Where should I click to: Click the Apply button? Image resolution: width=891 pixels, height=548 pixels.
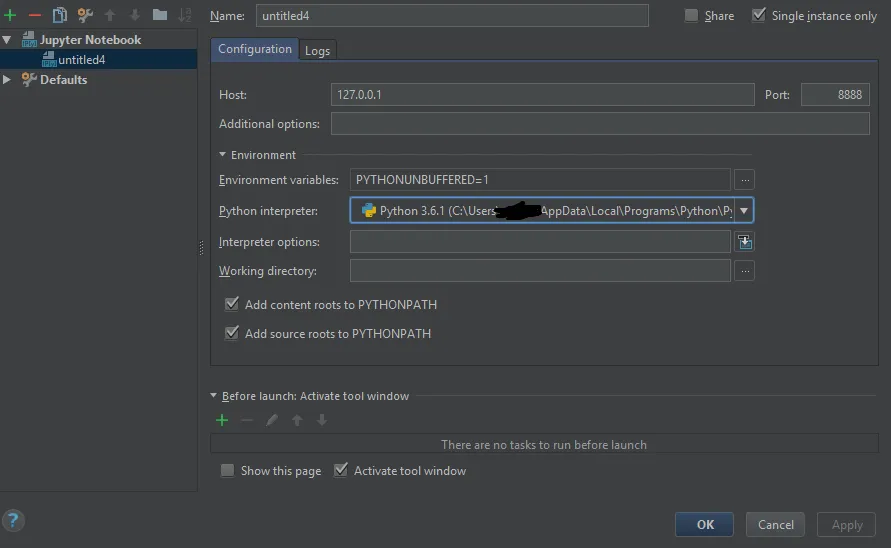click(847, 524)
